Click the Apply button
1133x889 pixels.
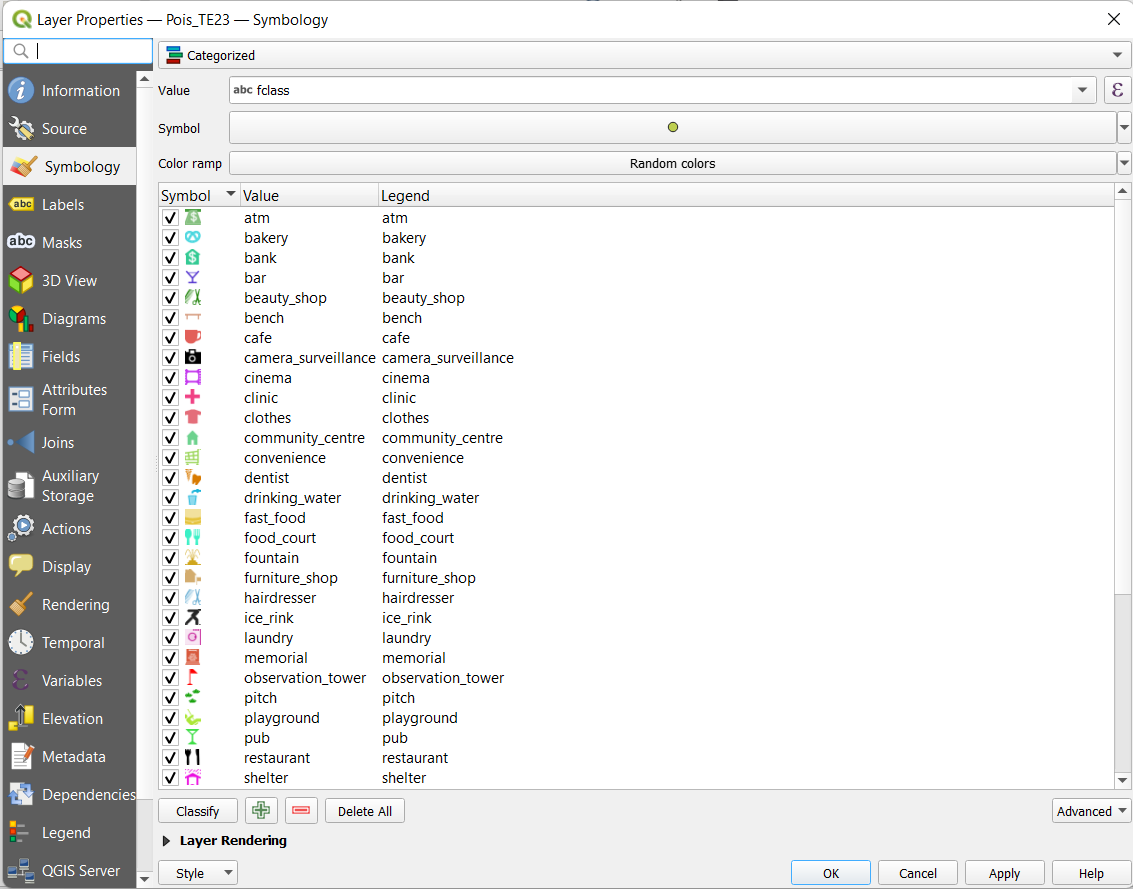[x=1004, y=873]
